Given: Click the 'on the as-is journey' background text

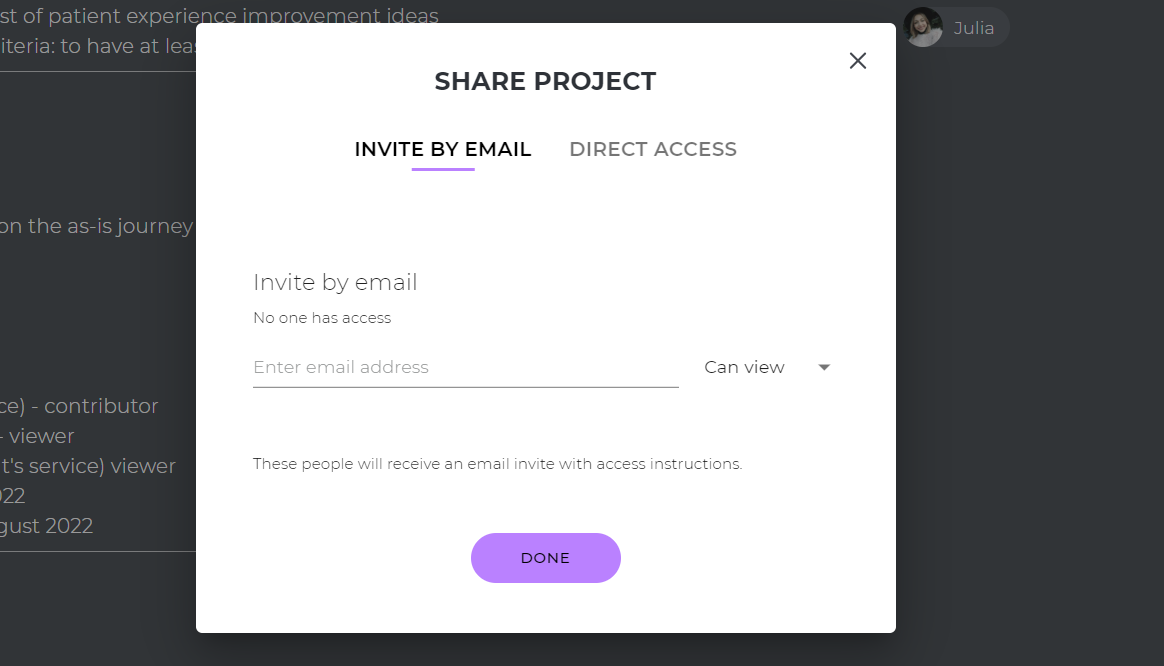Looking at the screenshot, I should tap(97, 226).
